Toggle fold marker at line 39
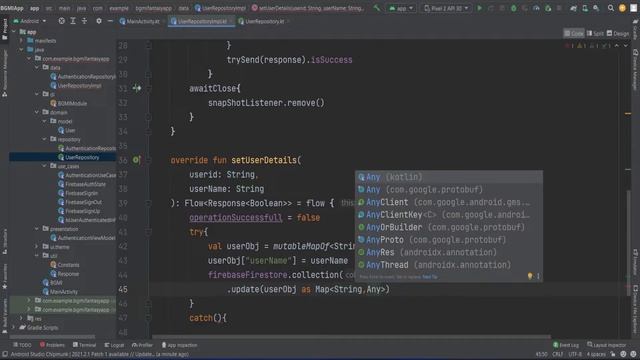Screen dimensions: 640x360 pos(149,203)
